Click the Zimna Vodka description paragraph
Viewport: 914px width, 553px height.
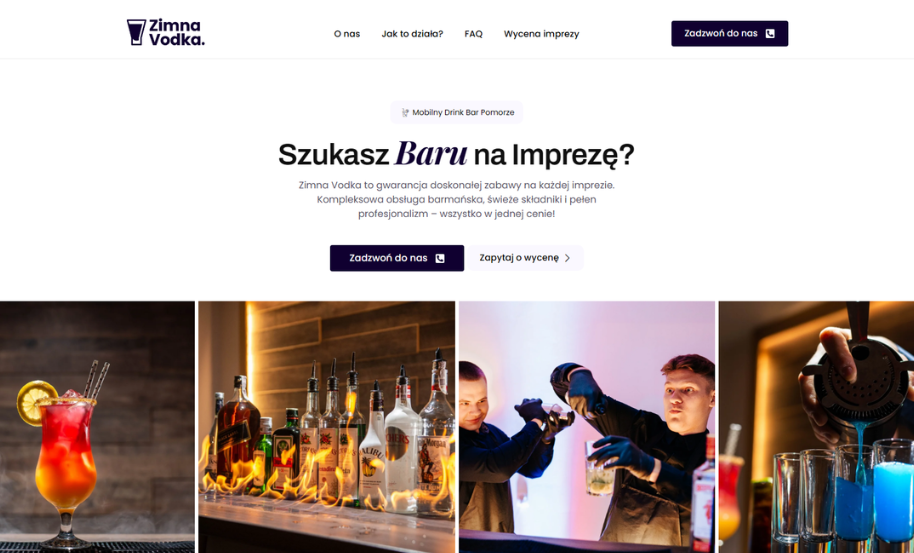456,199
